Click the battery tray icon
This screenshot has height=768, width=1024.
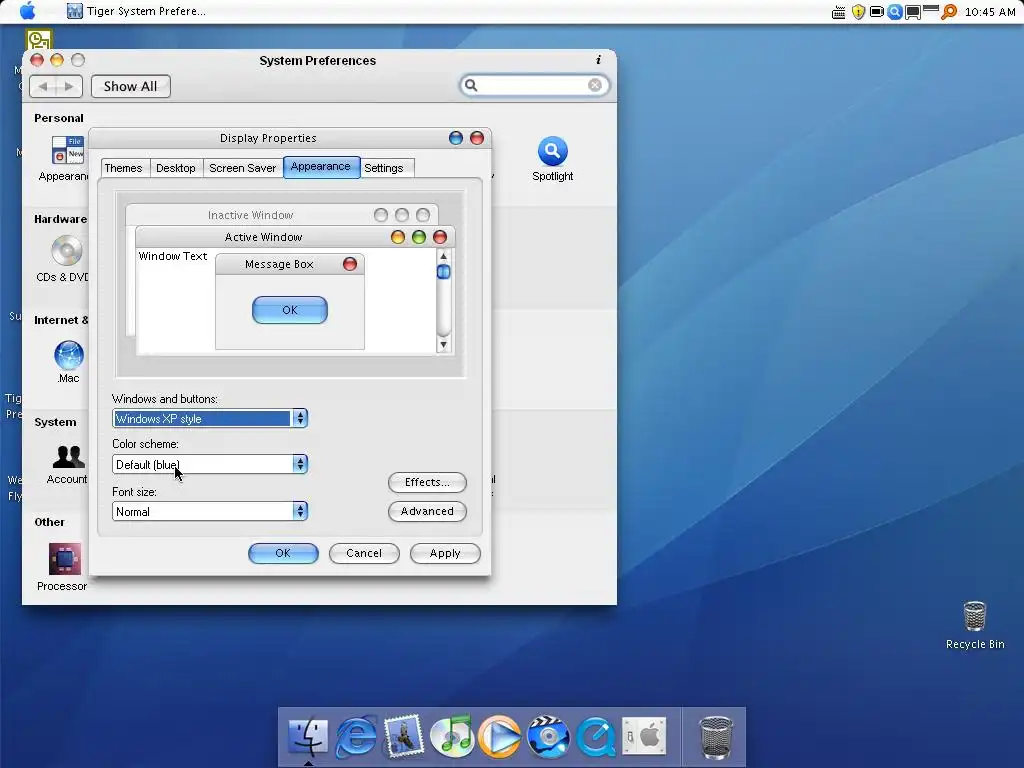(x=876, y=12)
